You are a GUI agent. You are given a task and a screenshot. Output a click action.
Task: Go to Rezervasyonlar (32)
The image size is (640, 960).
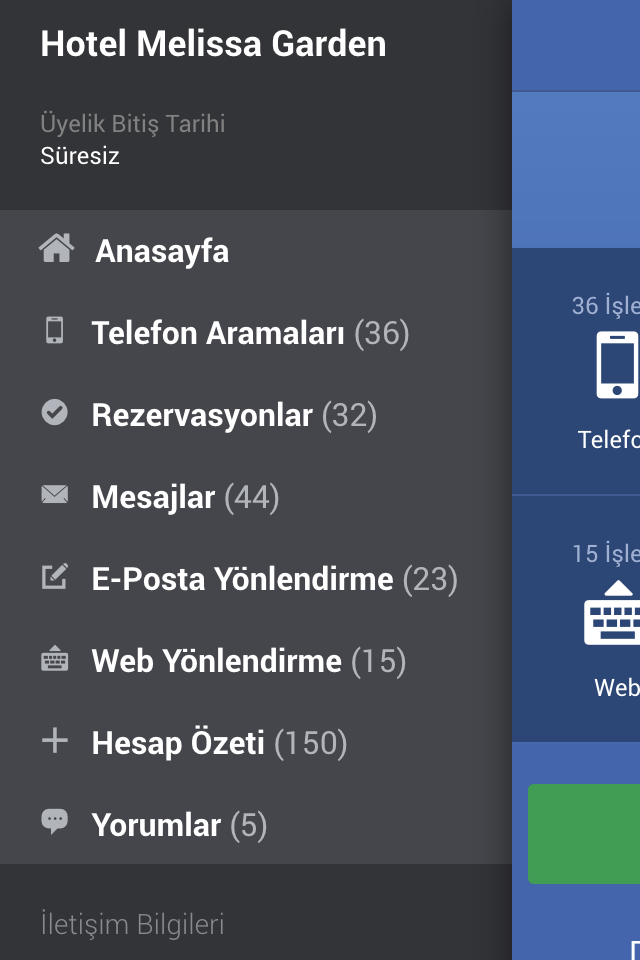click(255, 415)
